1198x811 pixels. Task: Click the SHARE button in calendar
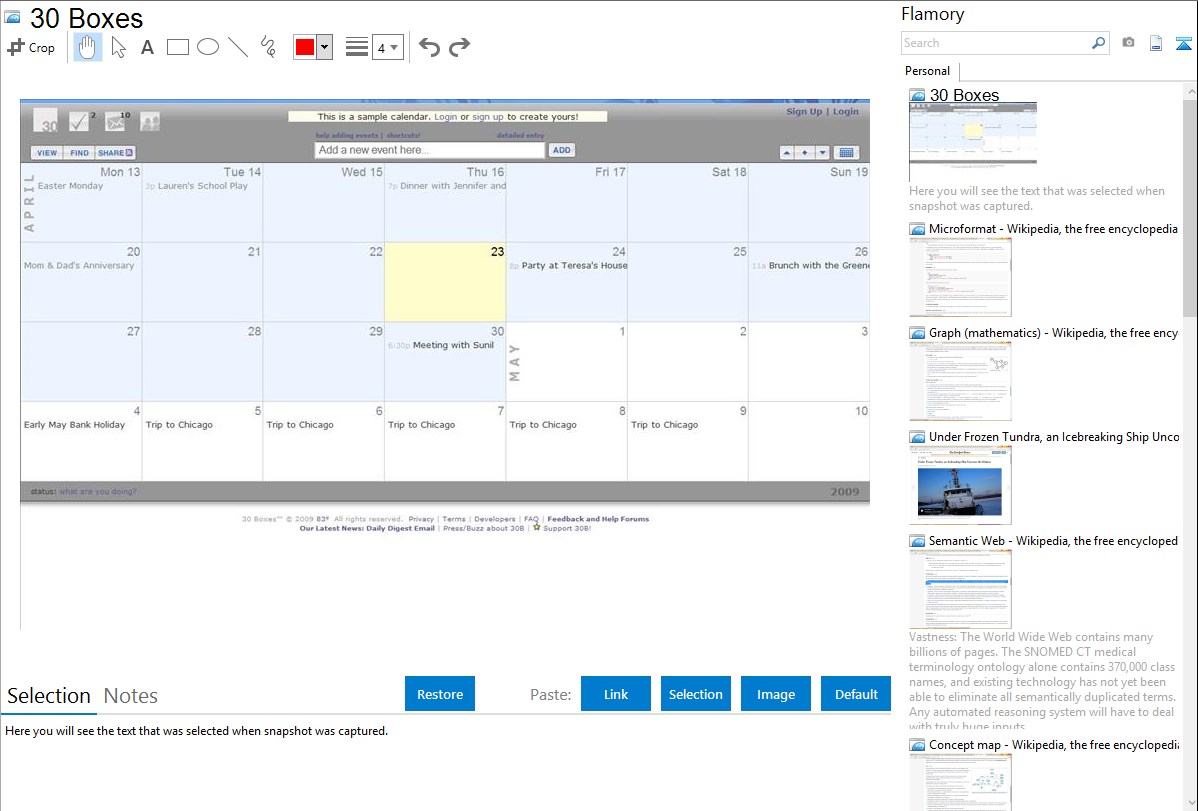(x=115, y=153)
